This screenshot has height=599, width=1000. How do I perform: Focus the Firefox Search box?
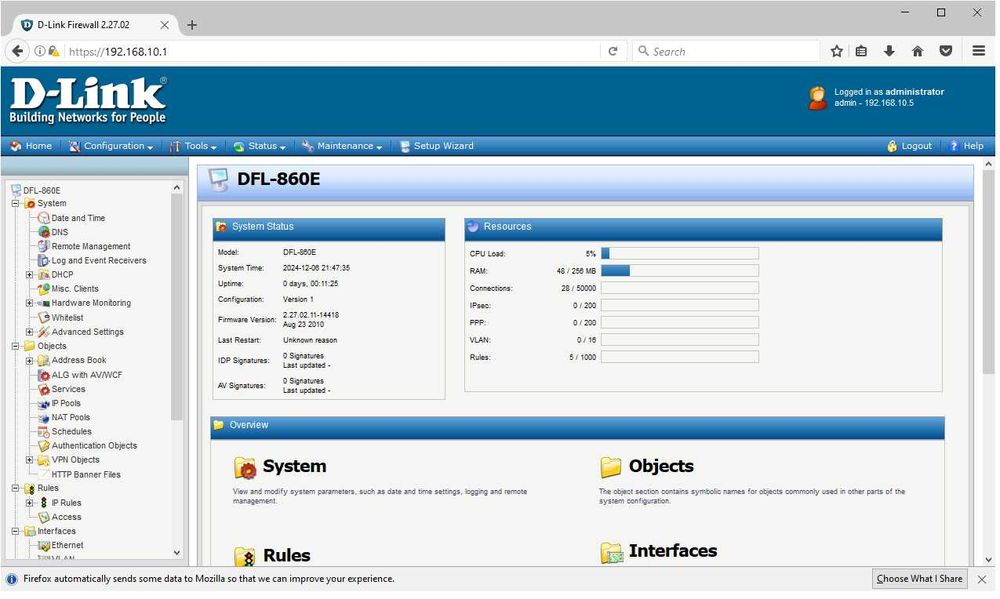click(x=727, y=52)
